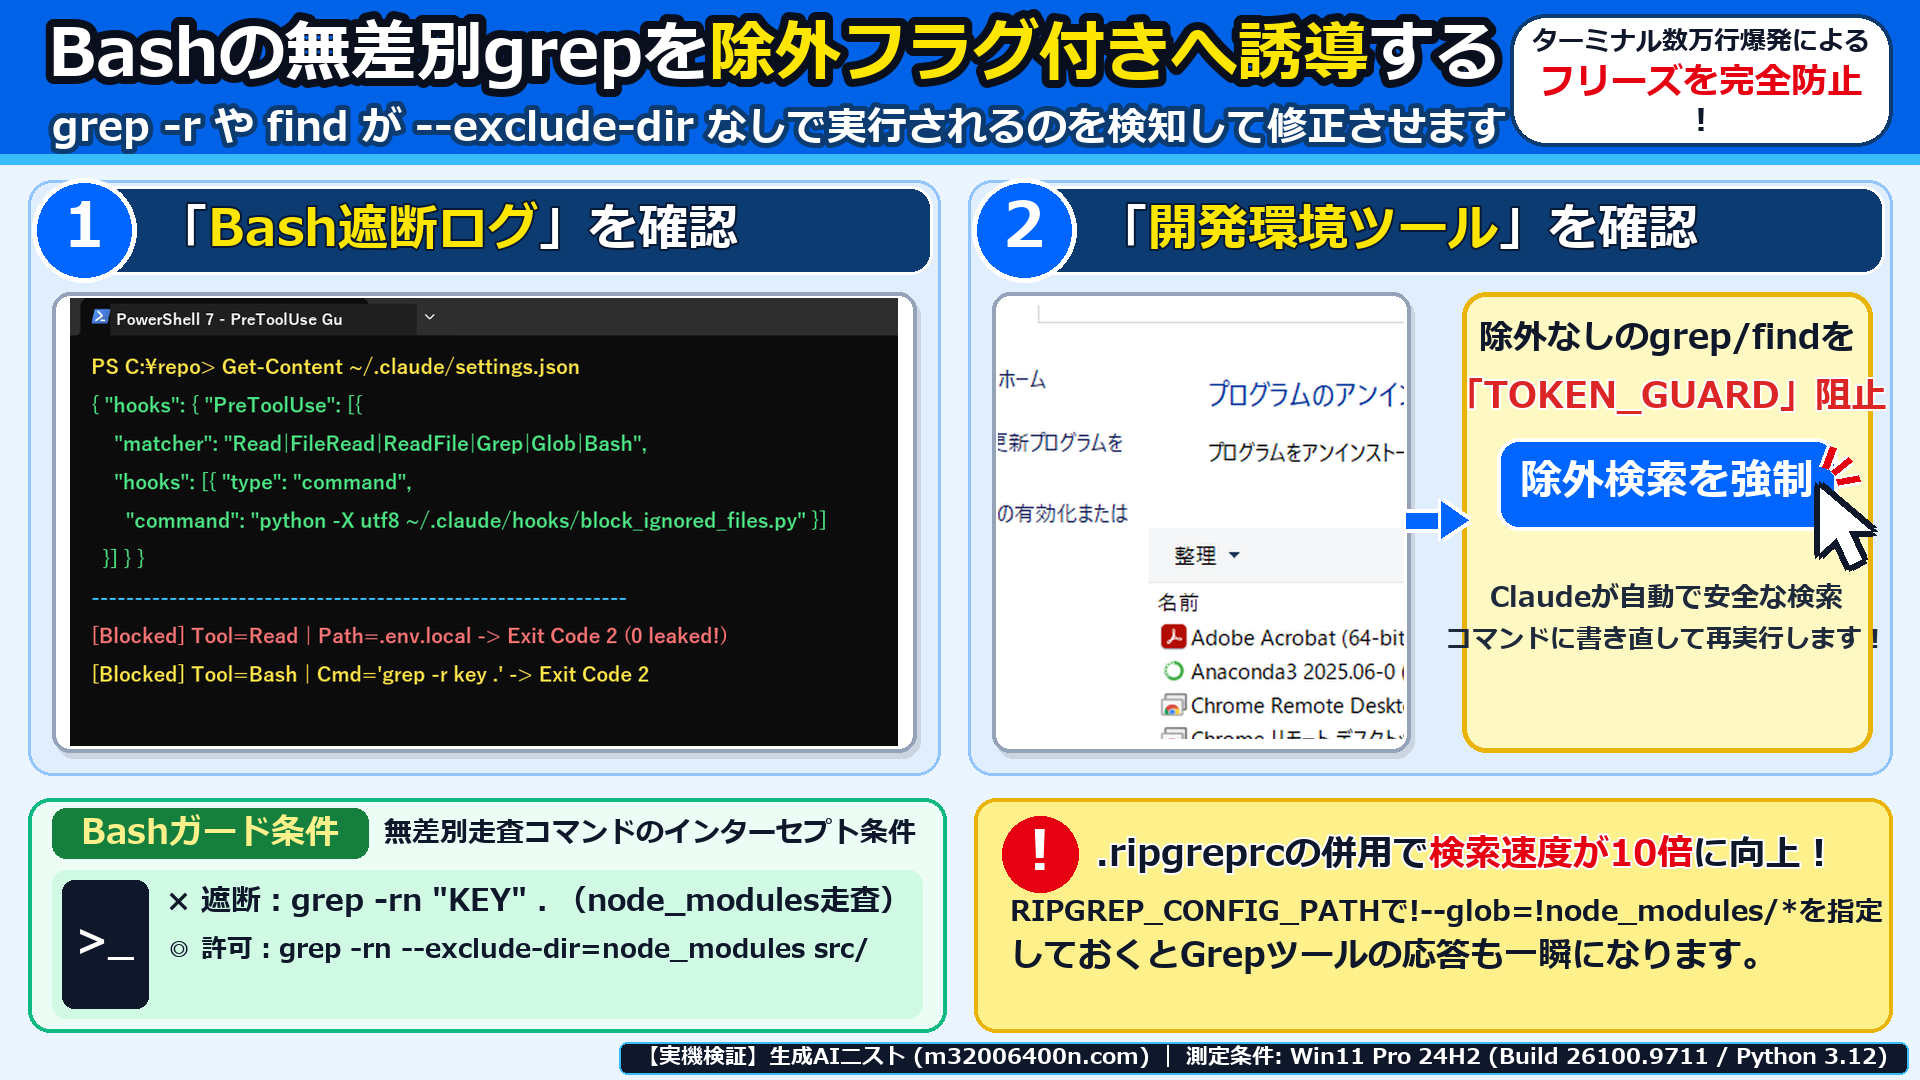Select the Adobe Acrobat (64-bit) row
Screen dimensions: 1920x1080
point(1283,637)
